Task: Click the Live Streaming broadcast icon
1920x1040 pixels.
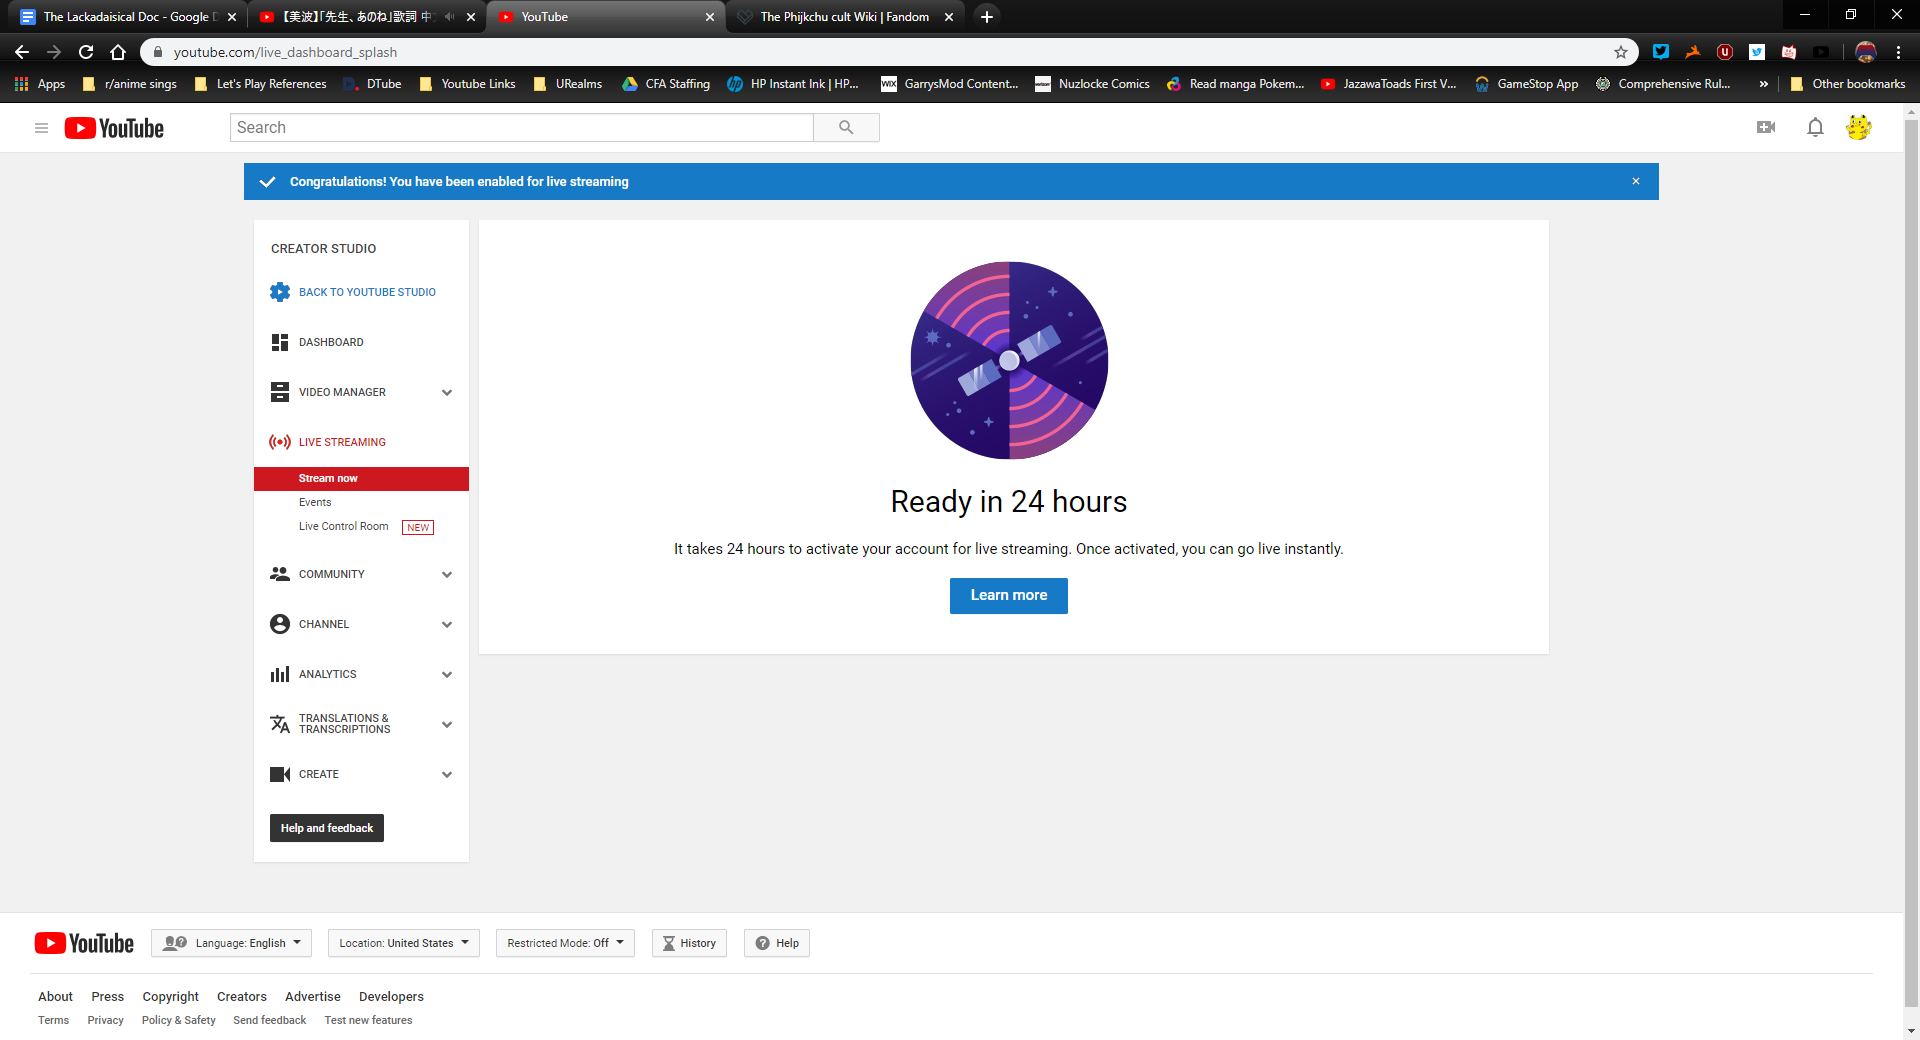Action: pyautogui.click(x=280, y=442)
